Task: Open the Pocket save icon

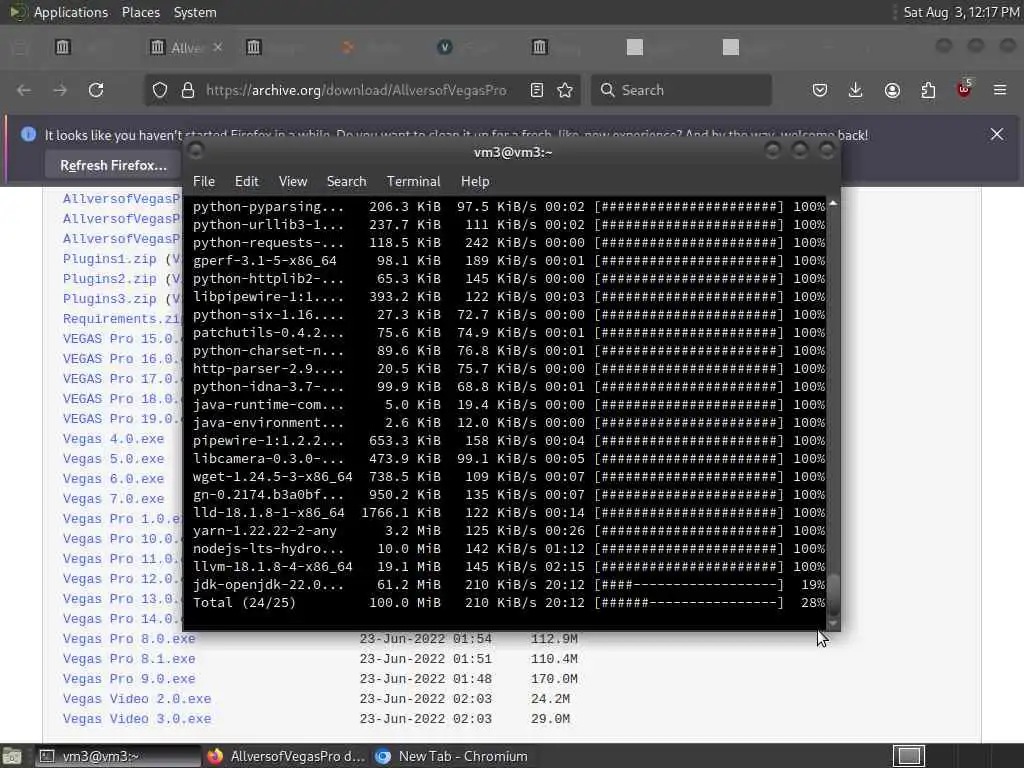Action: pos(820,90)
